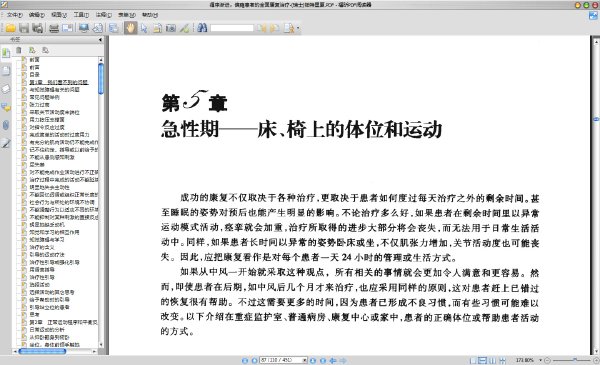Select the Snapshot camera tool
Viewport: 600px width, 365px height.
click(171, 28)
